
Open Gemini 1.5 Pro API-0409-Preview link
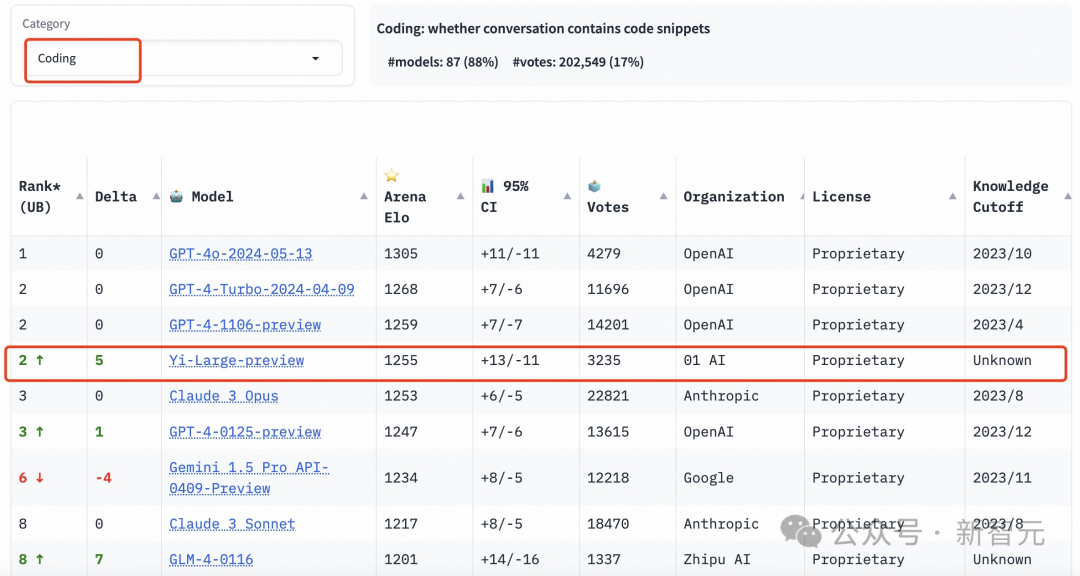coord(249,477)
